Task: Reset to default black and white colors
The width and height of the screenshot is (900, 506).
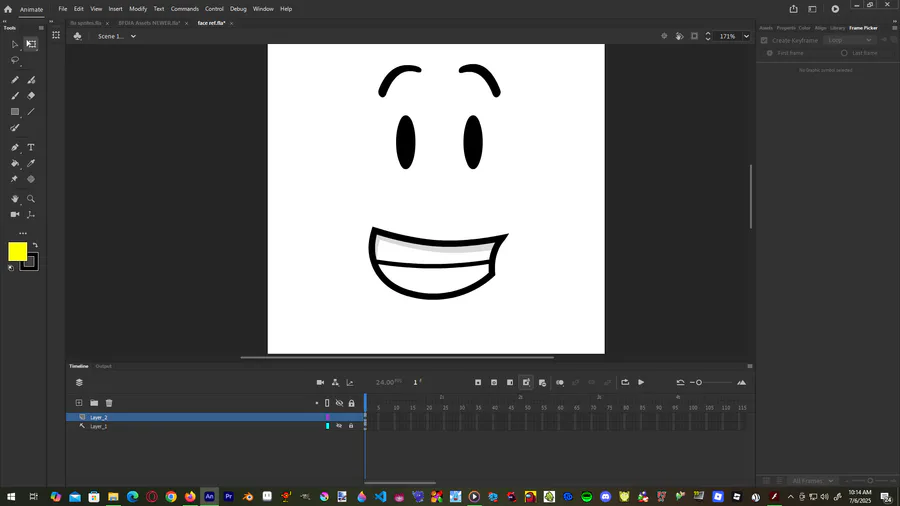Action: (x=11, y=268)
